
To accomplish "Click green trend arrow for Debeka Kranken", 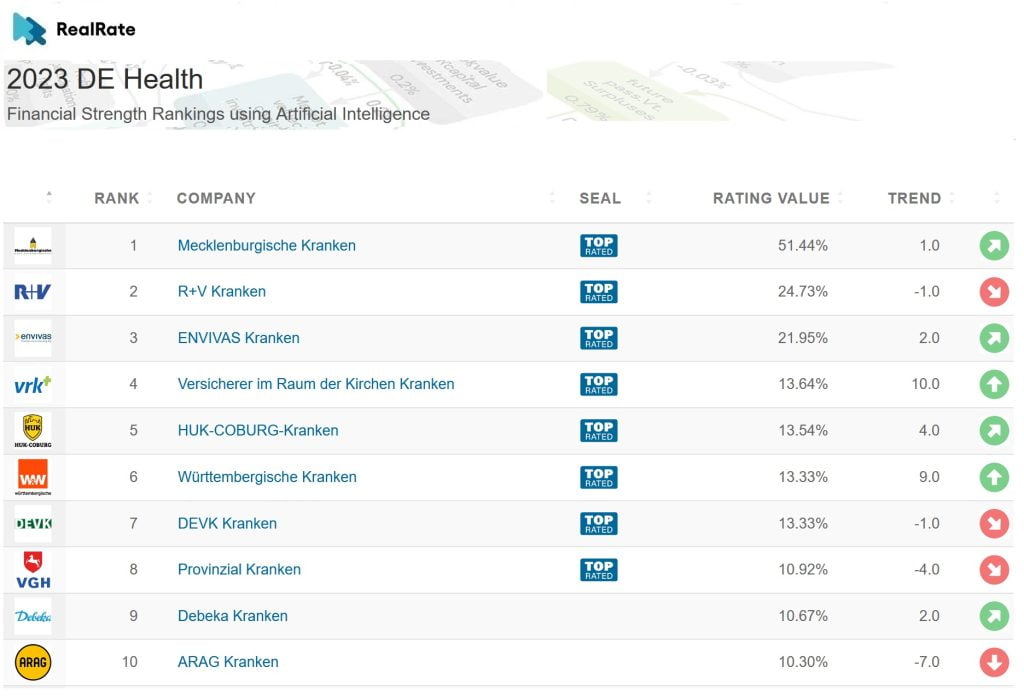I will pyautogui.click(x=994, y=616).
